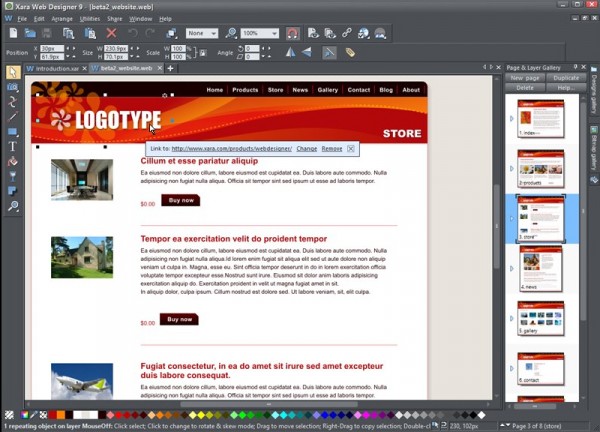600x432 pixels.
Task: Select the Straight Line tool
Action: click(13, 116)
